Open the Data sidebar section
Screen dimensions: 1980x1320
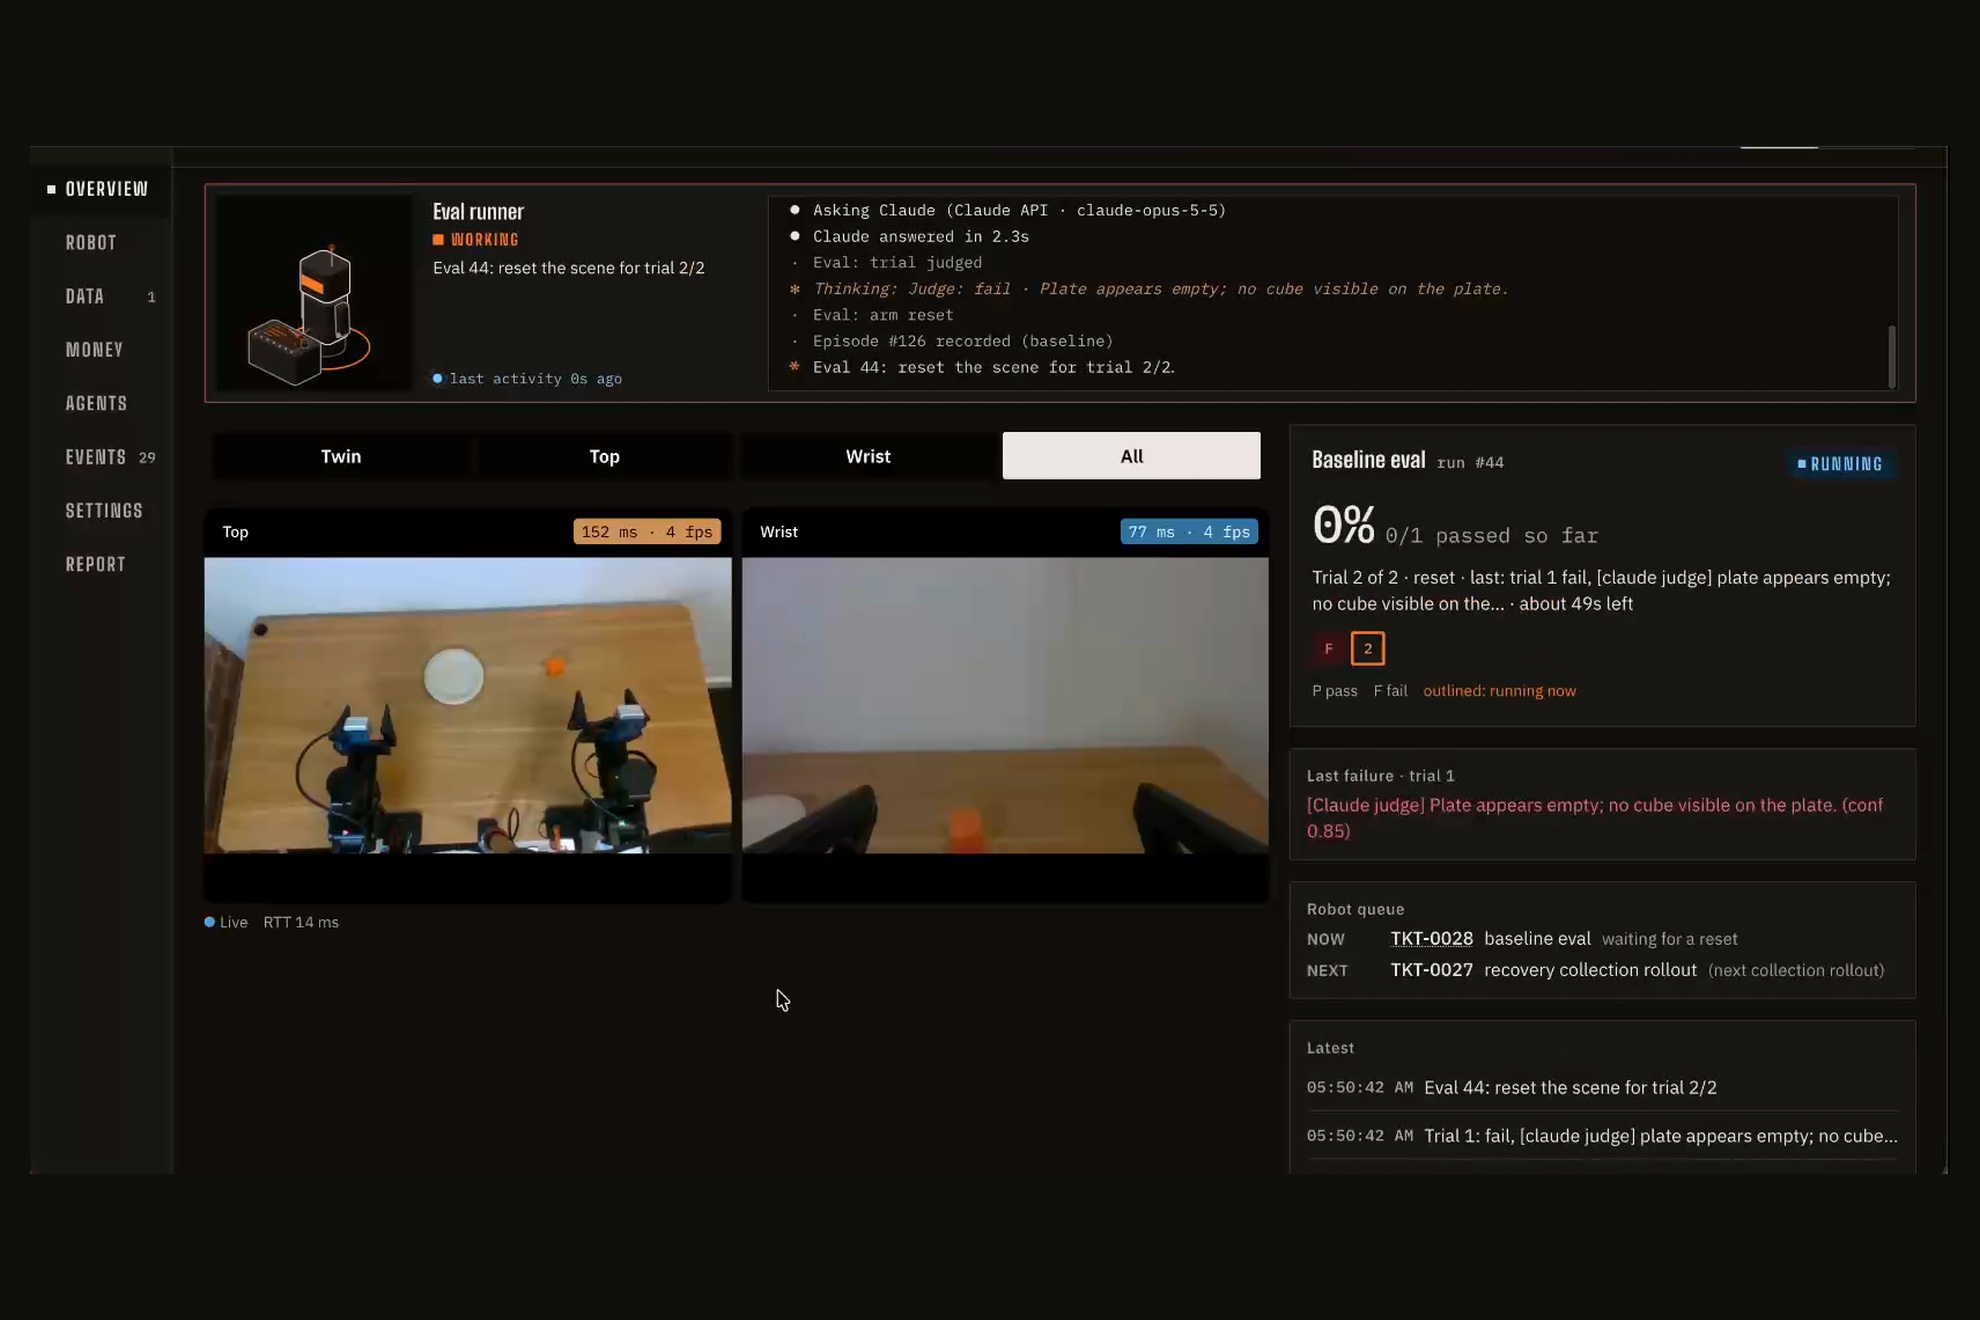coord(85,296)
